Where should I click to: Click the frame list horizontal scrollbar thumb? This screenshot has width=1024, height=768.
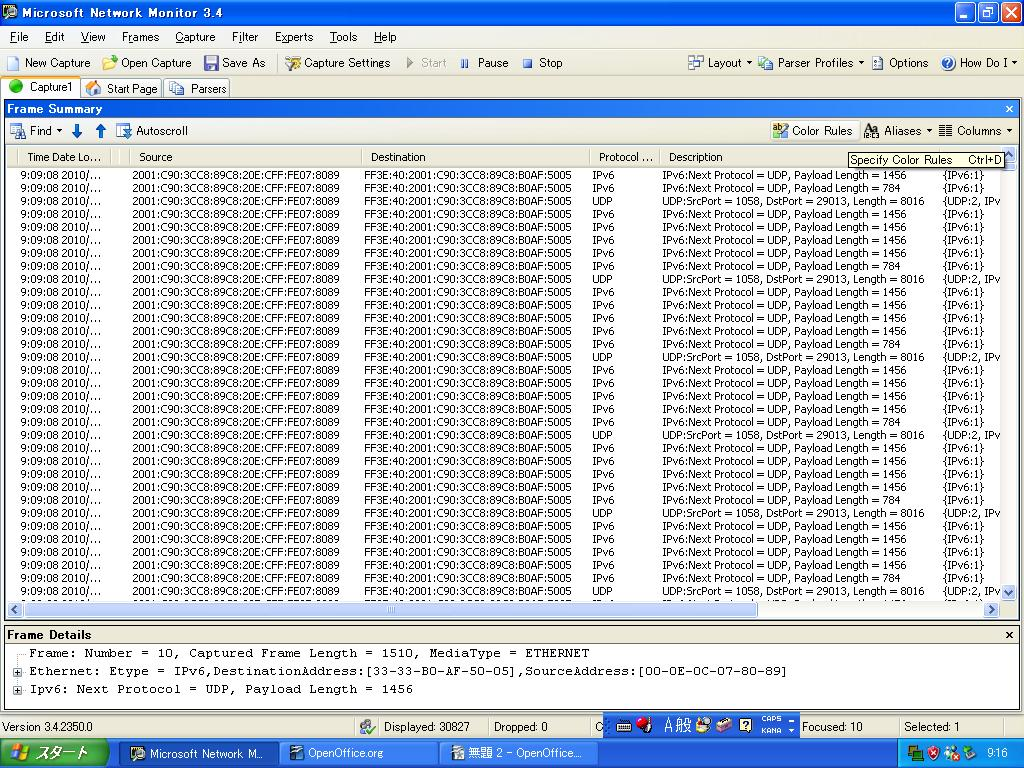click(391, 609)
